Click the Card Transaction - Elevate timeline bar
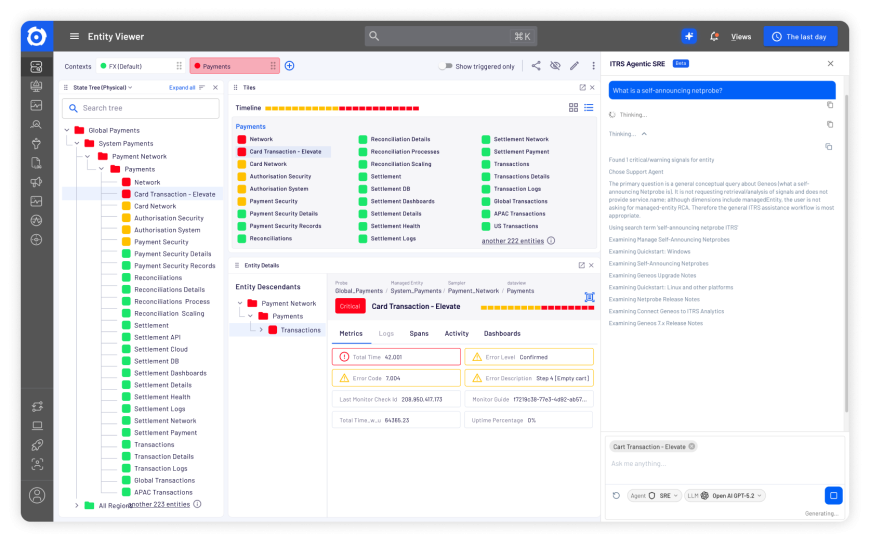The height and width of the screenshot is (543, 870). tap(537, 307)
